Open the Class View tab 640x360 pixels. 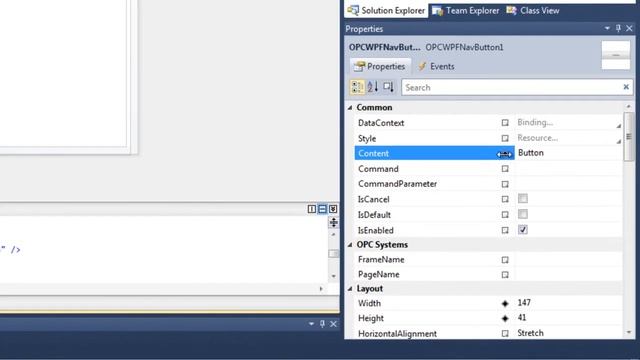533,11
